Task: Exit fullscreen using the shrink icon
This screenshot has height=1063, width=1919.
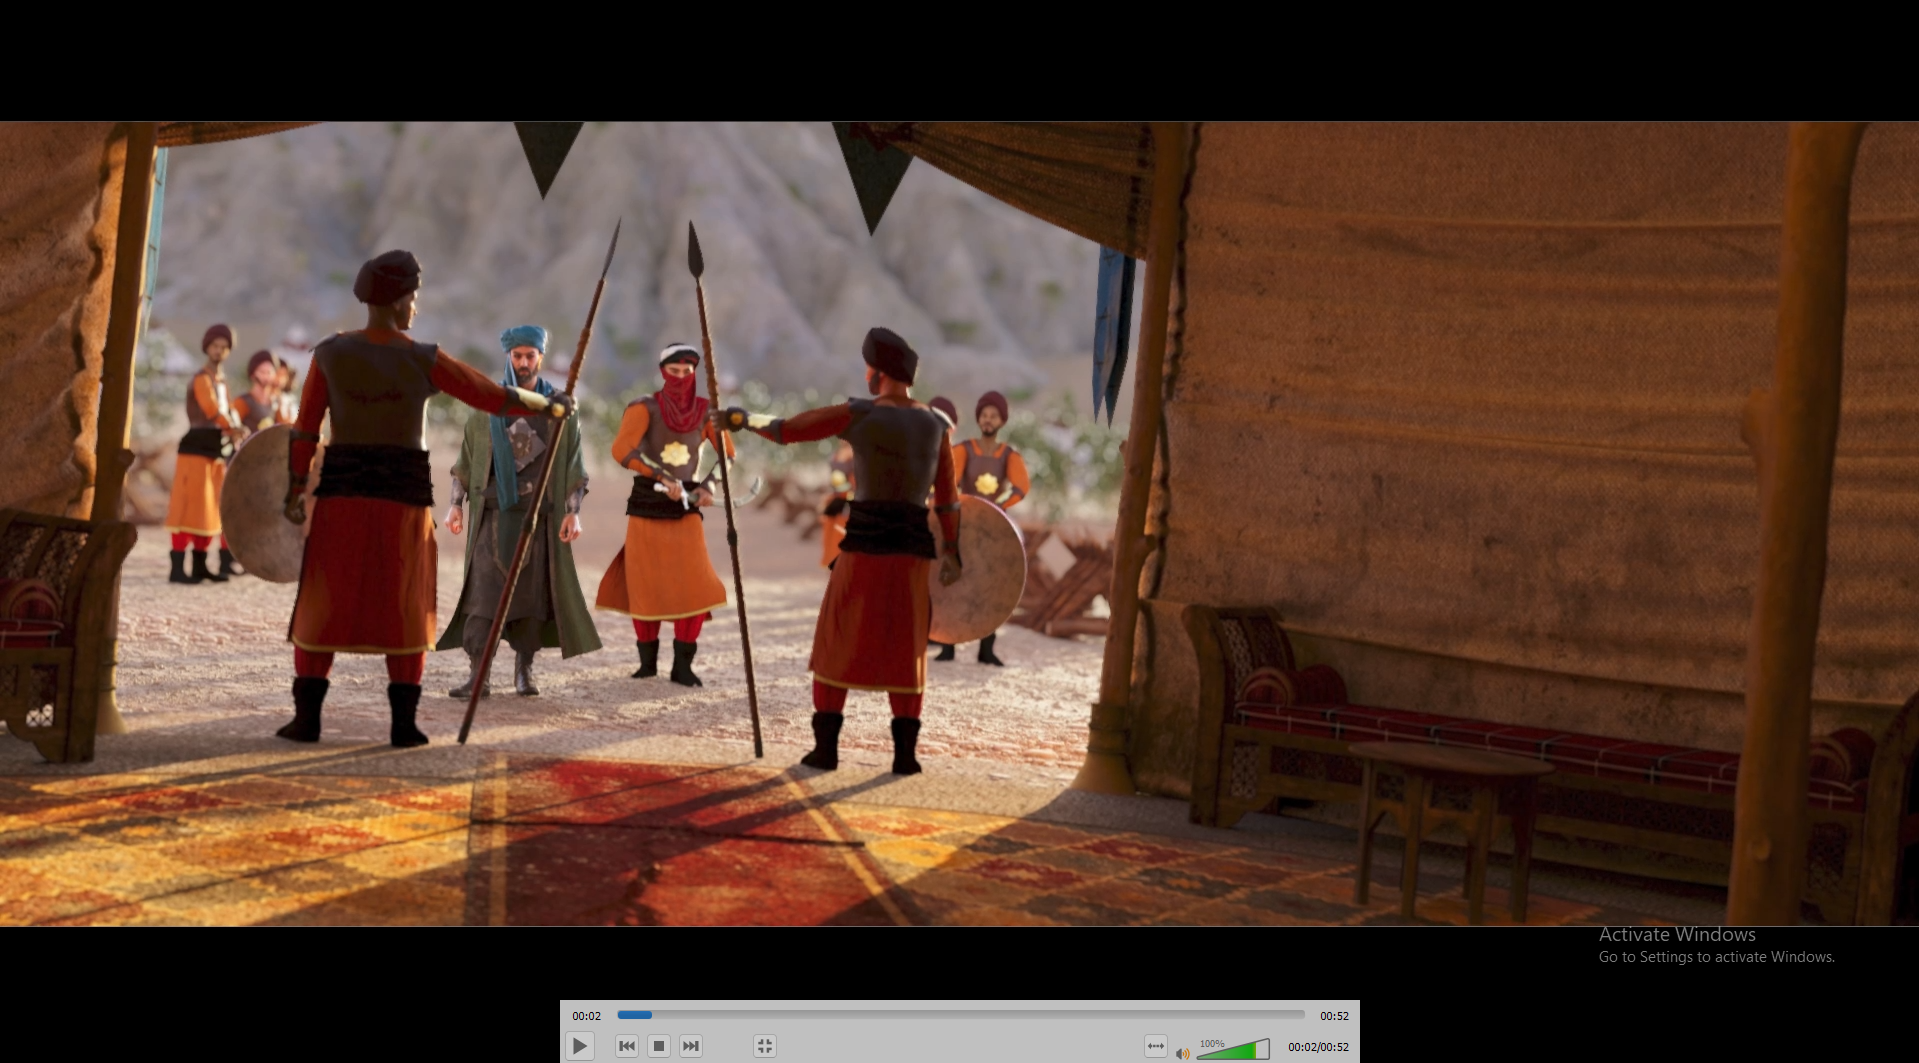Action: [x=765, y=1046]
